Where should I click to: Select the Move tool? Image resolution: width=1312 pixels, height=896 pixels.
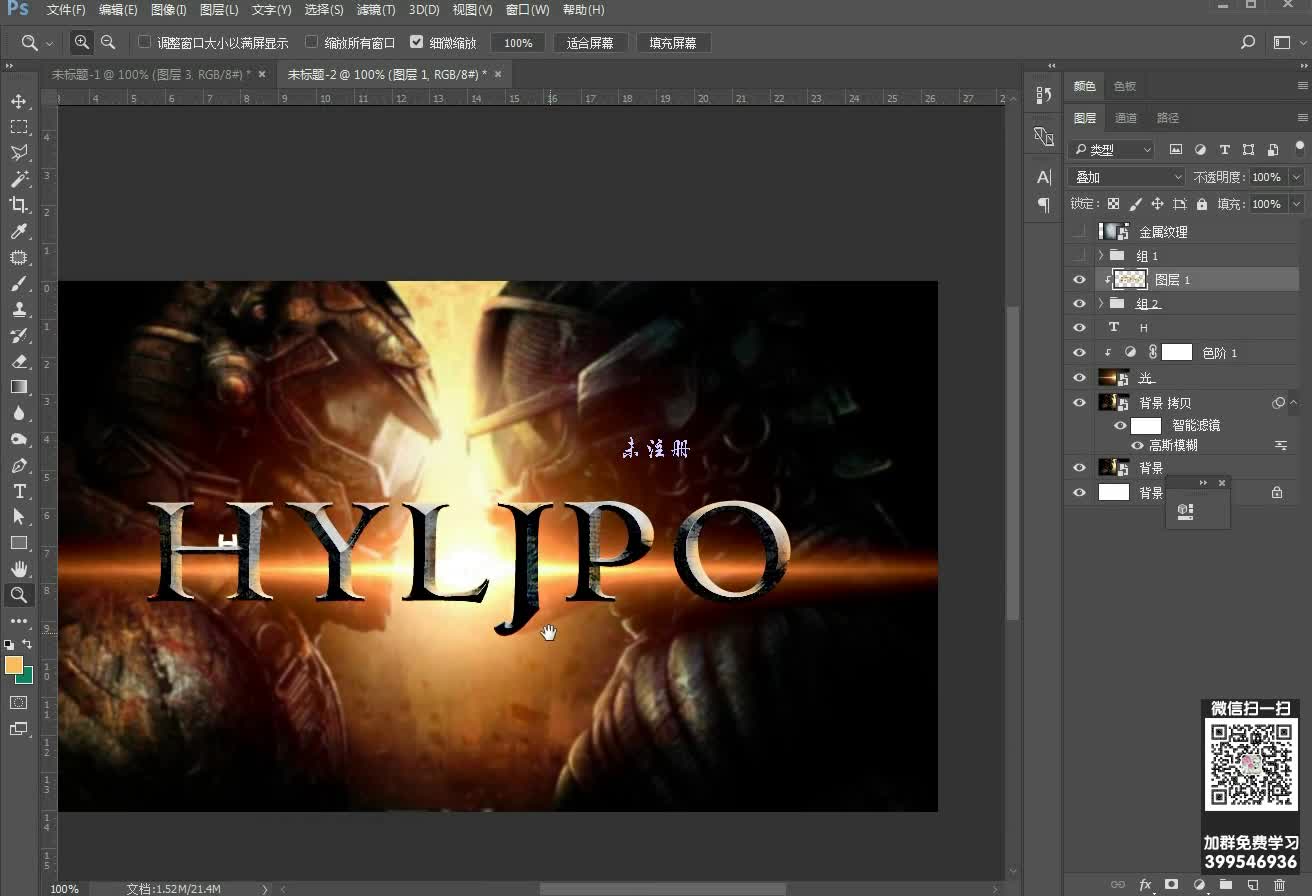tap(18, 101)
